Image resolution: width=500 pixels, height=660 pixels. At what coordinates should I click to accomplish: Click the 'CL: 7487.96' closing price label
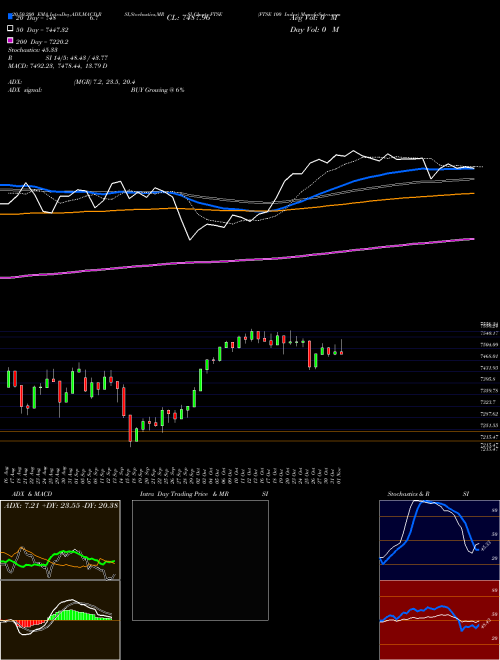188,18
